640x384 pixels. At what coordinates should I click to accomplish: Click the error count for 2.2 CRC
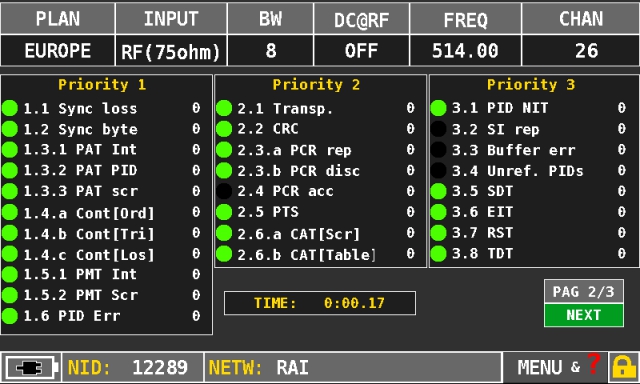click(411, 129)
